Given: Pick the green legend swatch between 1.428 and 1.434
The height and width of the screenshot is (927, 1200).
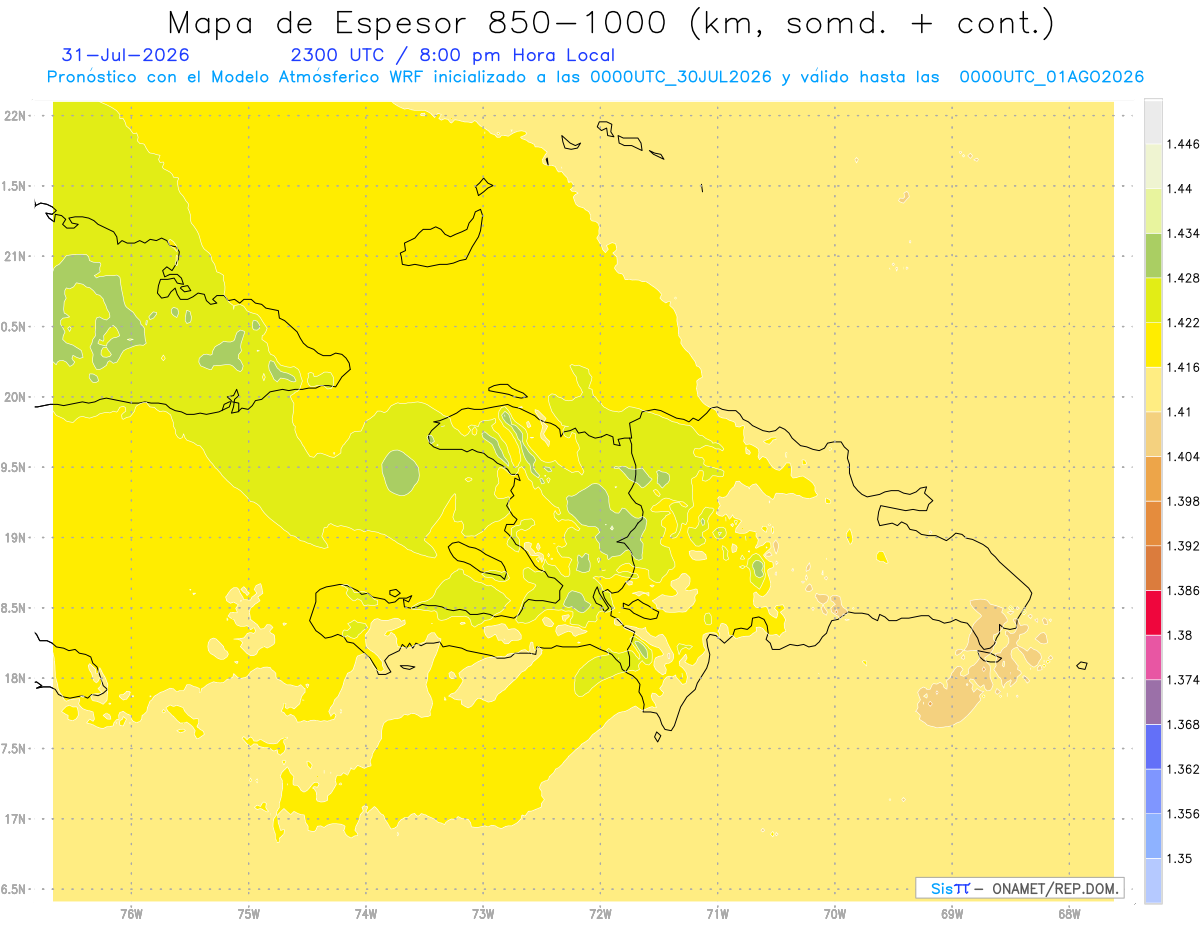Looking at the screenshot, I should click(x=1153, y=255).
